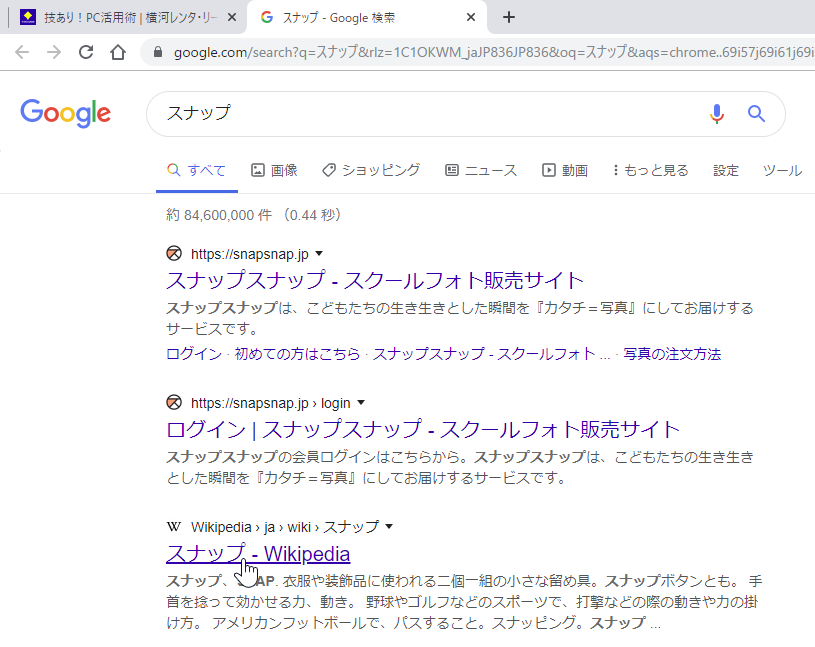The width and height of the screenshot is (815, 647).
Task: Click the browser forward arrow
Action: click(54, 52)
